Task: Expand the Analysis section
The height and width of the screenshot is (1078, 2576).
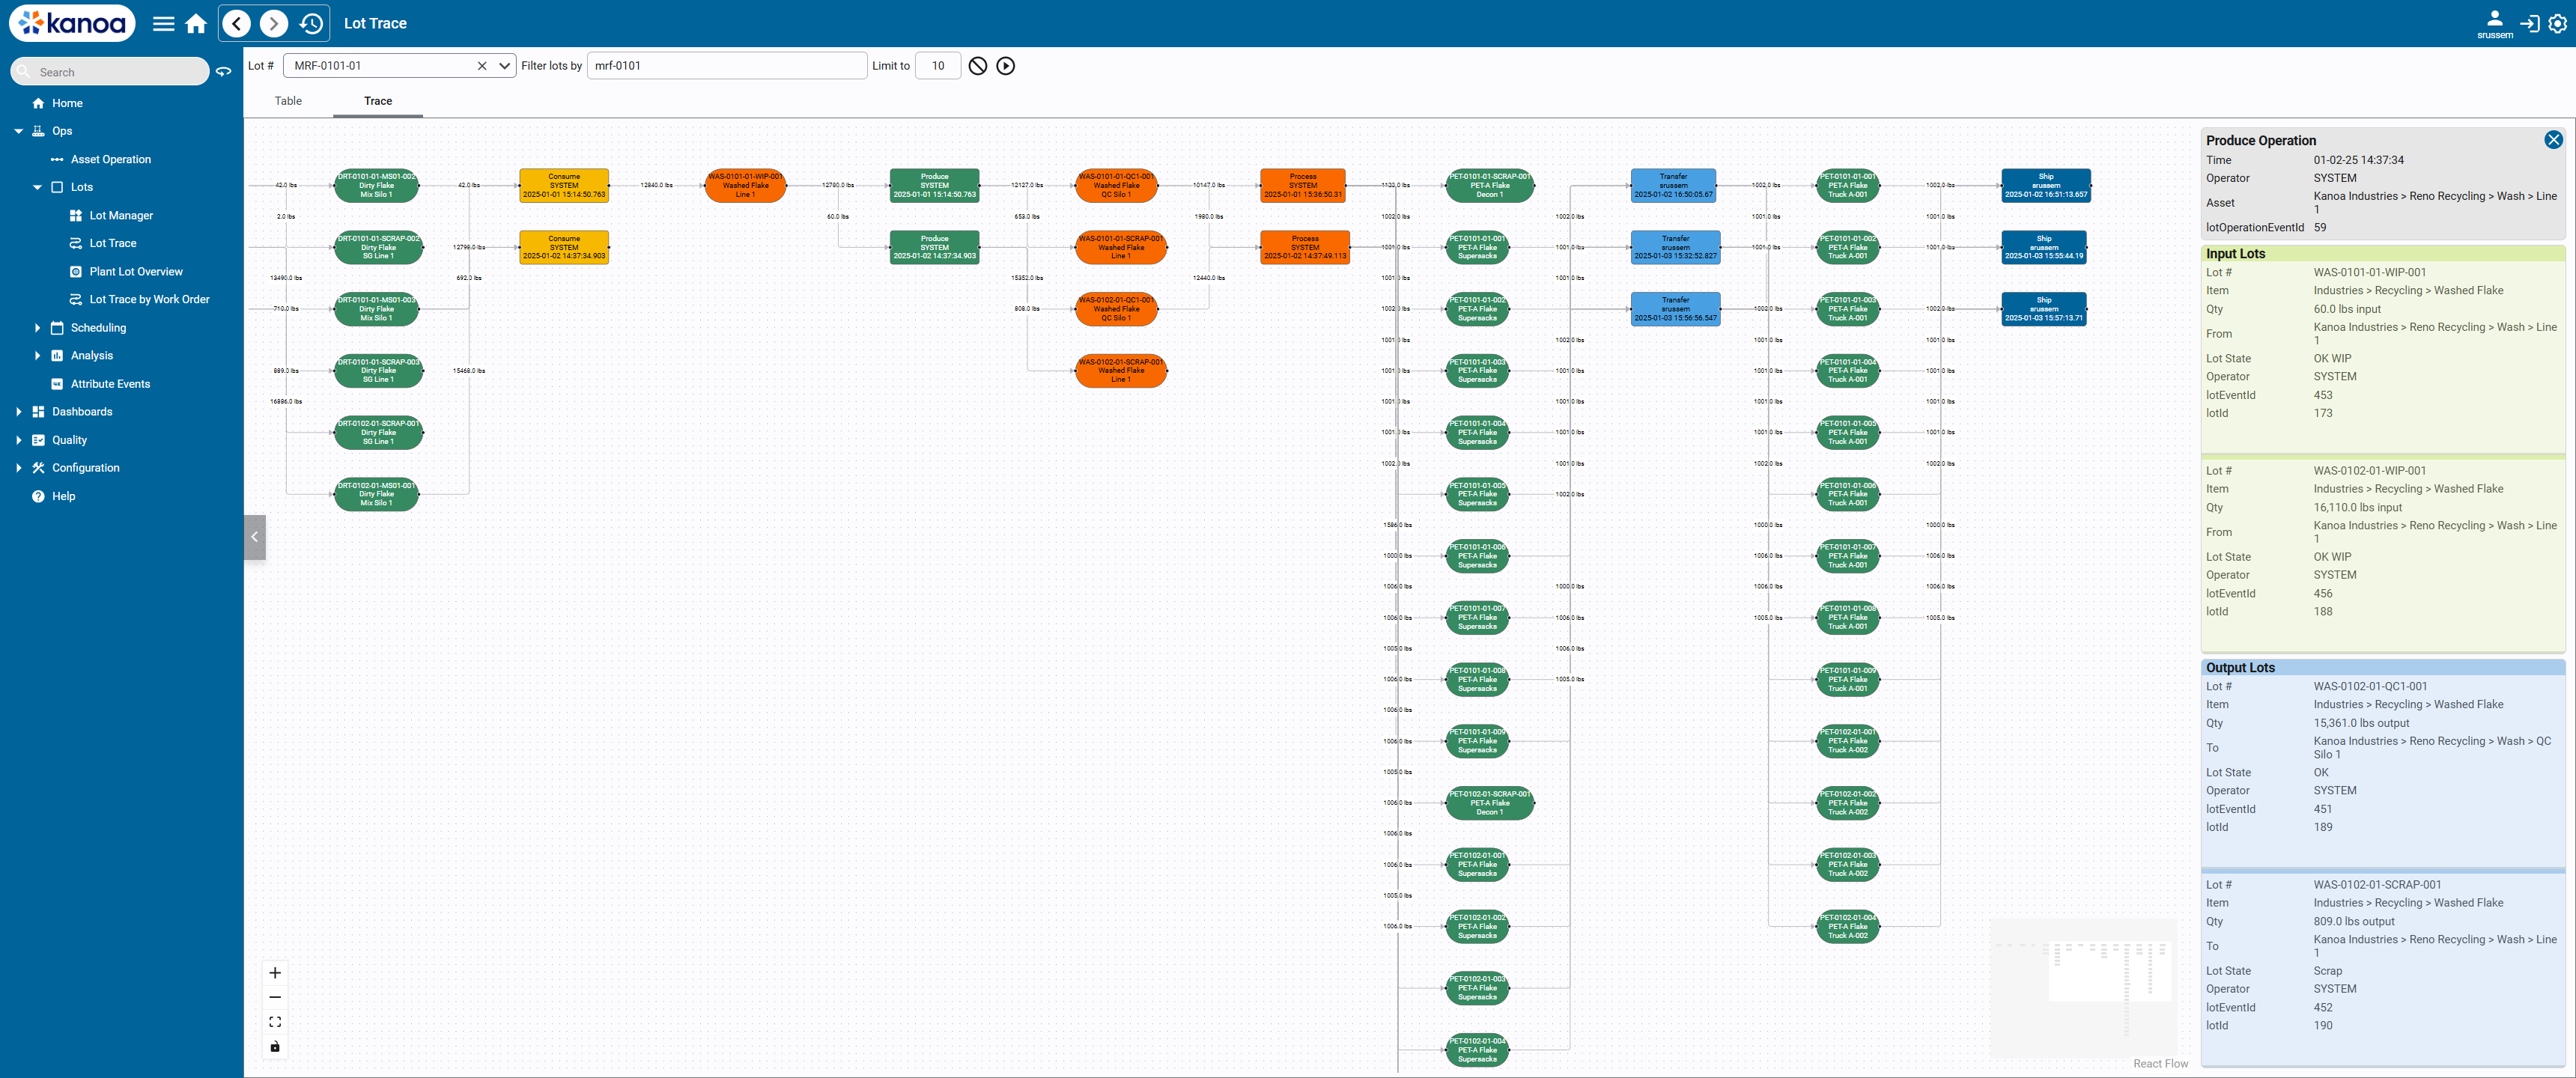Action: (37, 356)
